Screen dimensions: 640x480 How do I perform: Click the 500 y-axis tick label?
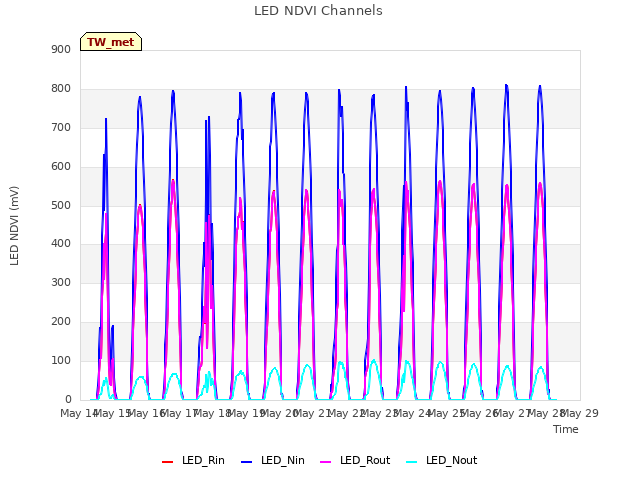(x=61, y=205)
